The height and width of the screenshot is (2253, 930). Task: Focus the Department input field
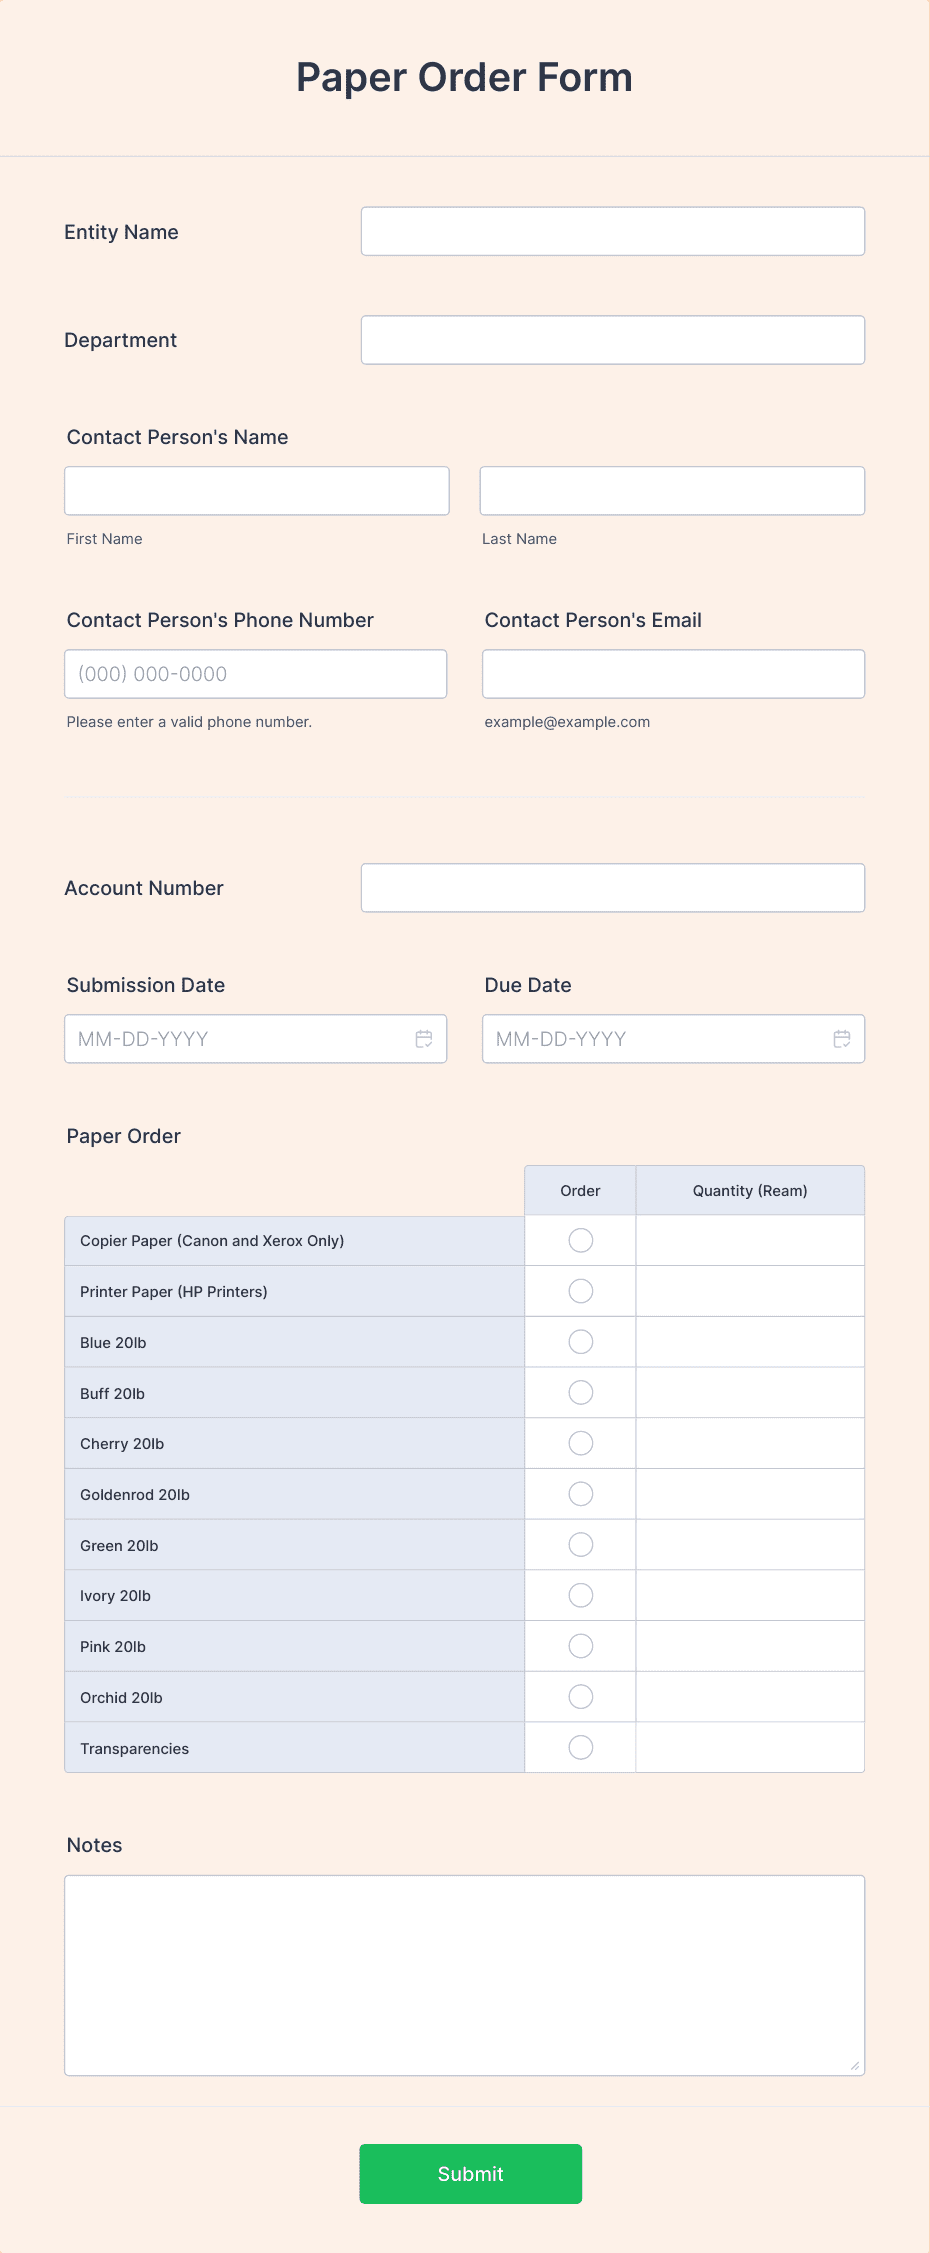(x=612, y=340)
